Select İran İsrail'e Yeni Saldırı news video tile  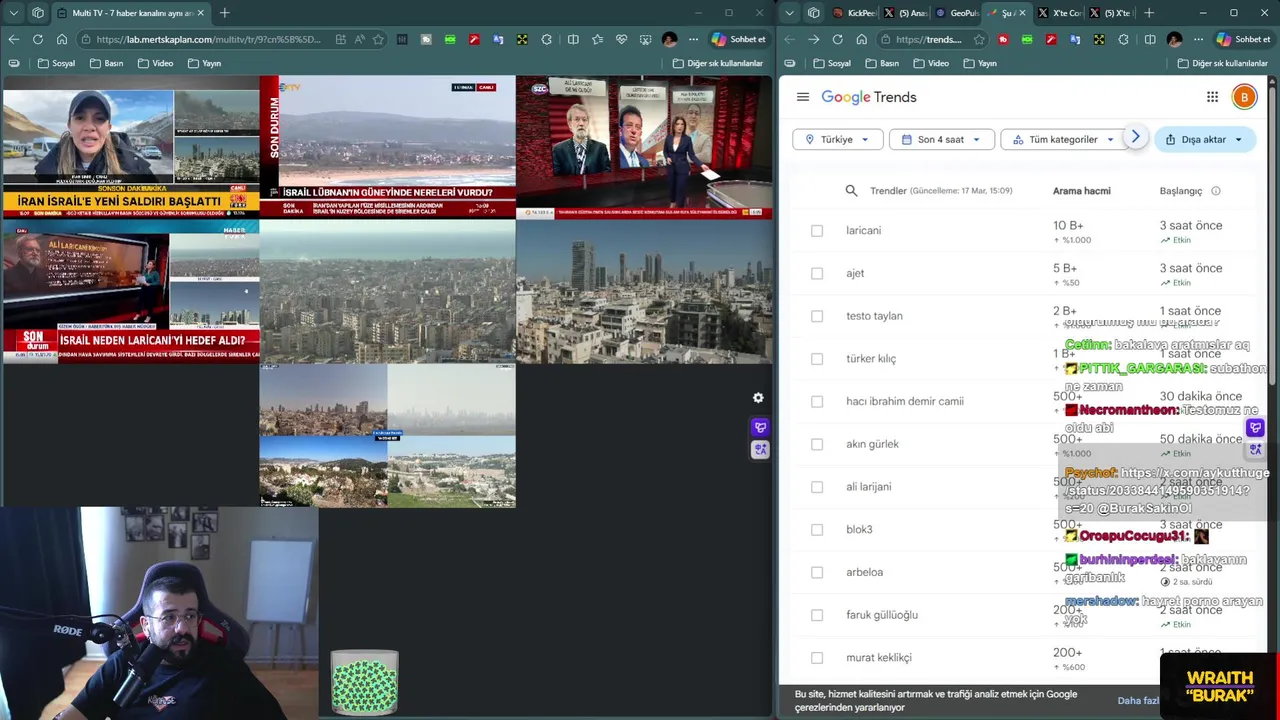[x=130, y=147]
